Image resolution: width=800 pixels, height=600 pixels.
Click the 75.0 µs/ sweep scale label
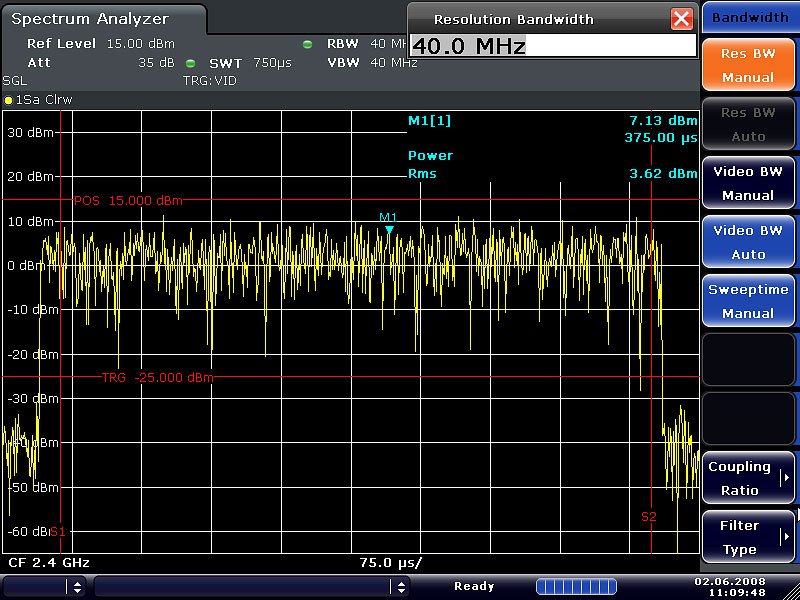pyautogui.click(x=392, y=562)
